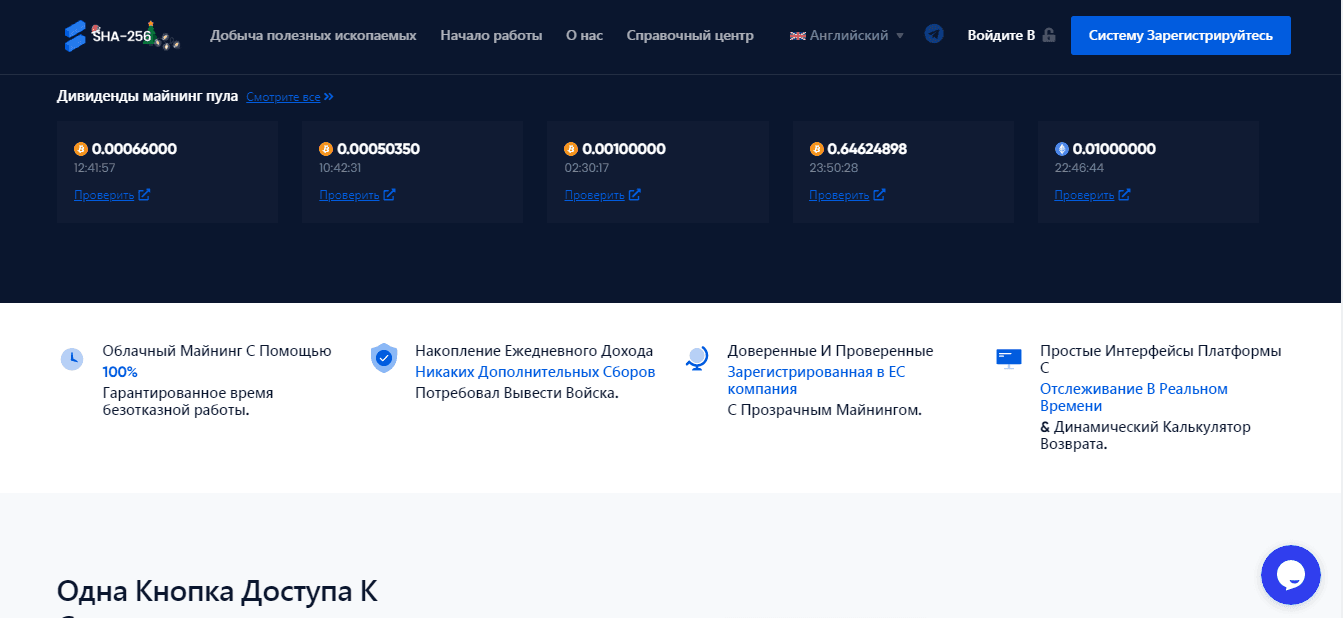Expand Смотрите все double chevron
Image resolution: width=1343 pixels, height=618 pixels.
pyautogui.click(x=329, y=97)
